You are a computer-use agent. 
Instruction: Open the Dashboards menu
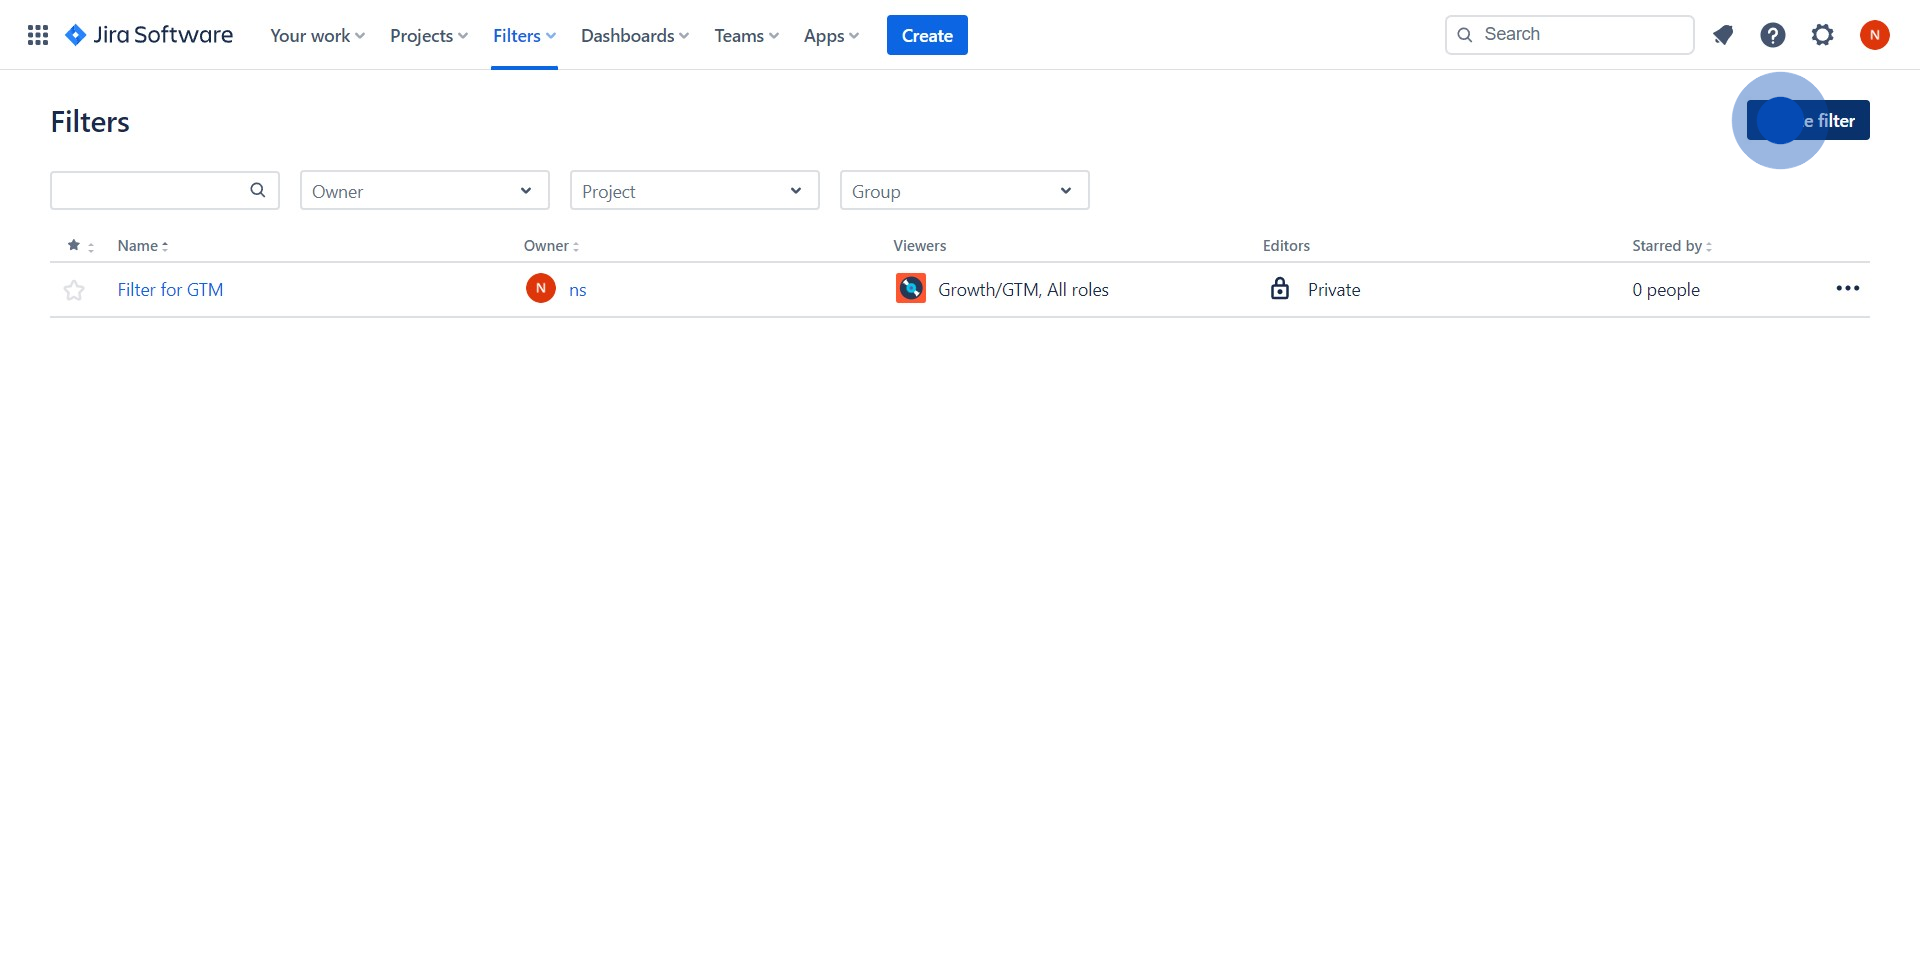(634, 35)
